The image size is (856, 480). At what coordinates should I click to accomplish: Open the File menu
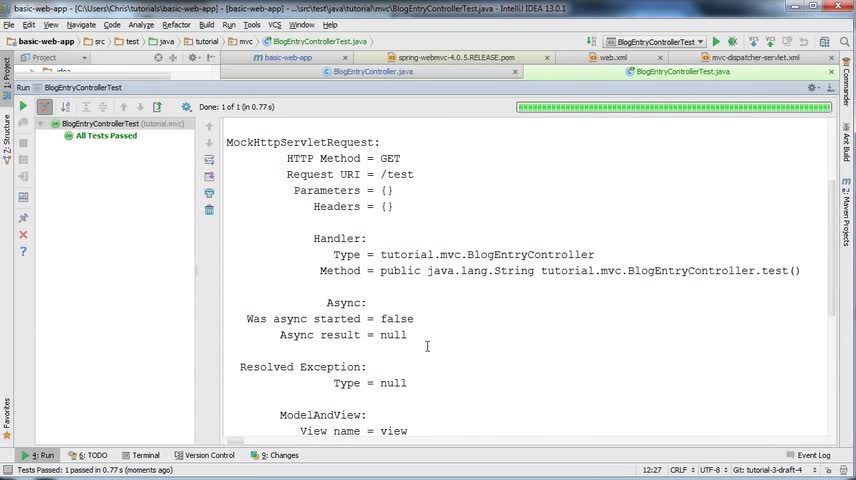coord(9,25)
